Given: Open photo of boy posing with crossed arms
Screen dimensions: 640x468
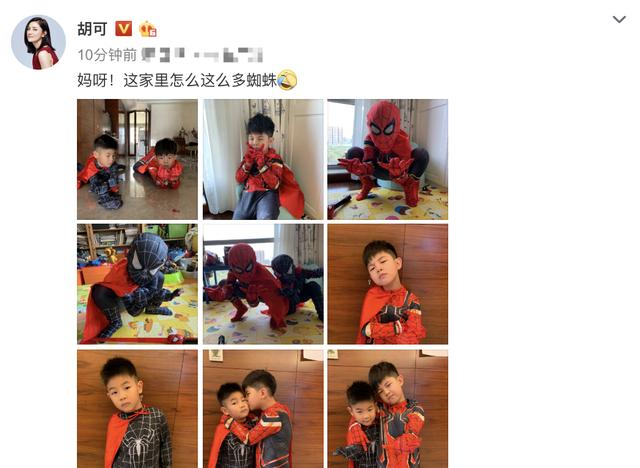Looking at the screenshot, I should pyautogui.click(x=387, y=284).
